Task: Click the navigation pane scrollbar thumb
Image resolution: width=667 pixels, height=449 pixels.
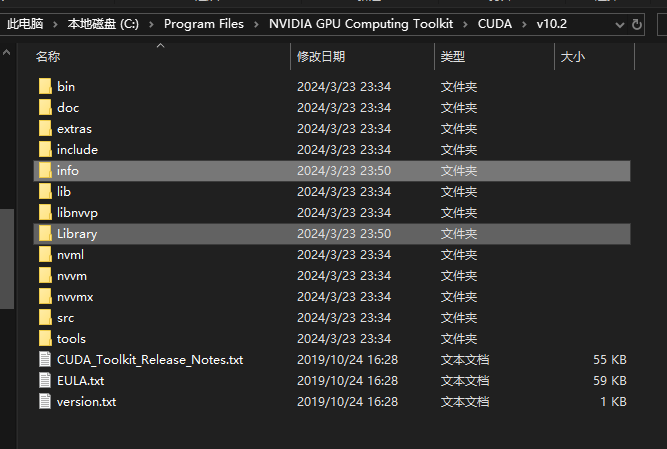Action: pyautogui.click(x=7, y=259)
